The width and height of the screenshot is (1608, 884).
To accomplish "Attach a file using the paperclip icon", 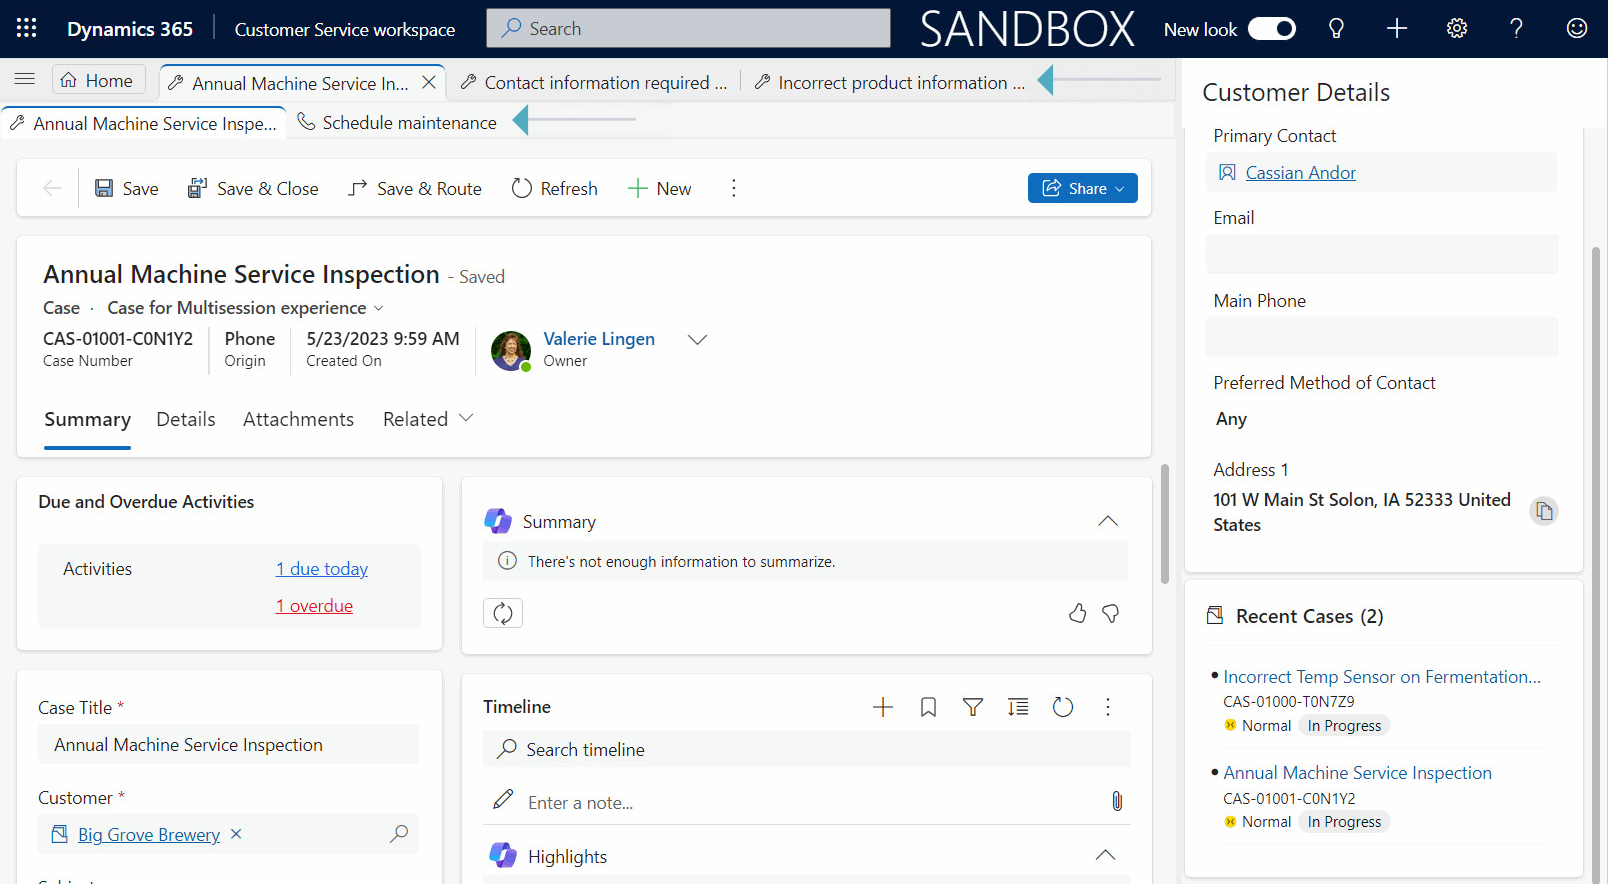I will (1117, 801).
